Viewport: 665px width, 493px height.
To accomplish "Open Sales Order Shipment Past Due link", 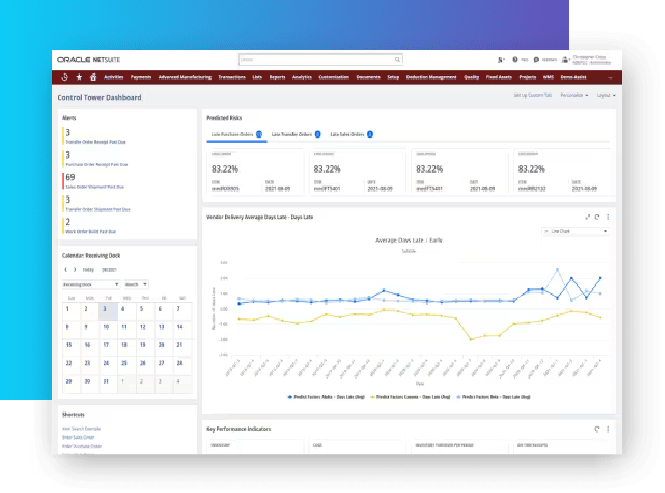I will [x=94, y=186].
